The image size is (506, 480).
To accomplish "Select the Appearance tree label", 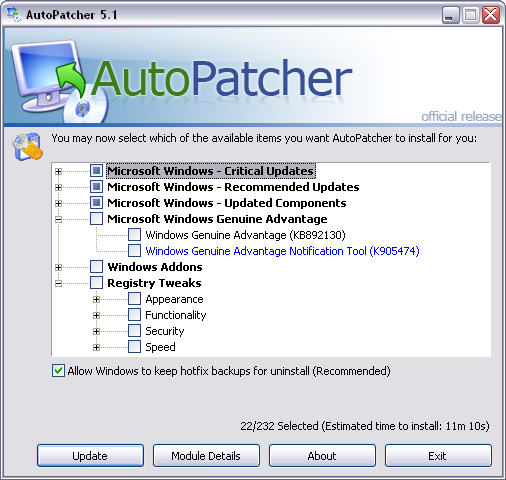I will [x=174, y=299].
